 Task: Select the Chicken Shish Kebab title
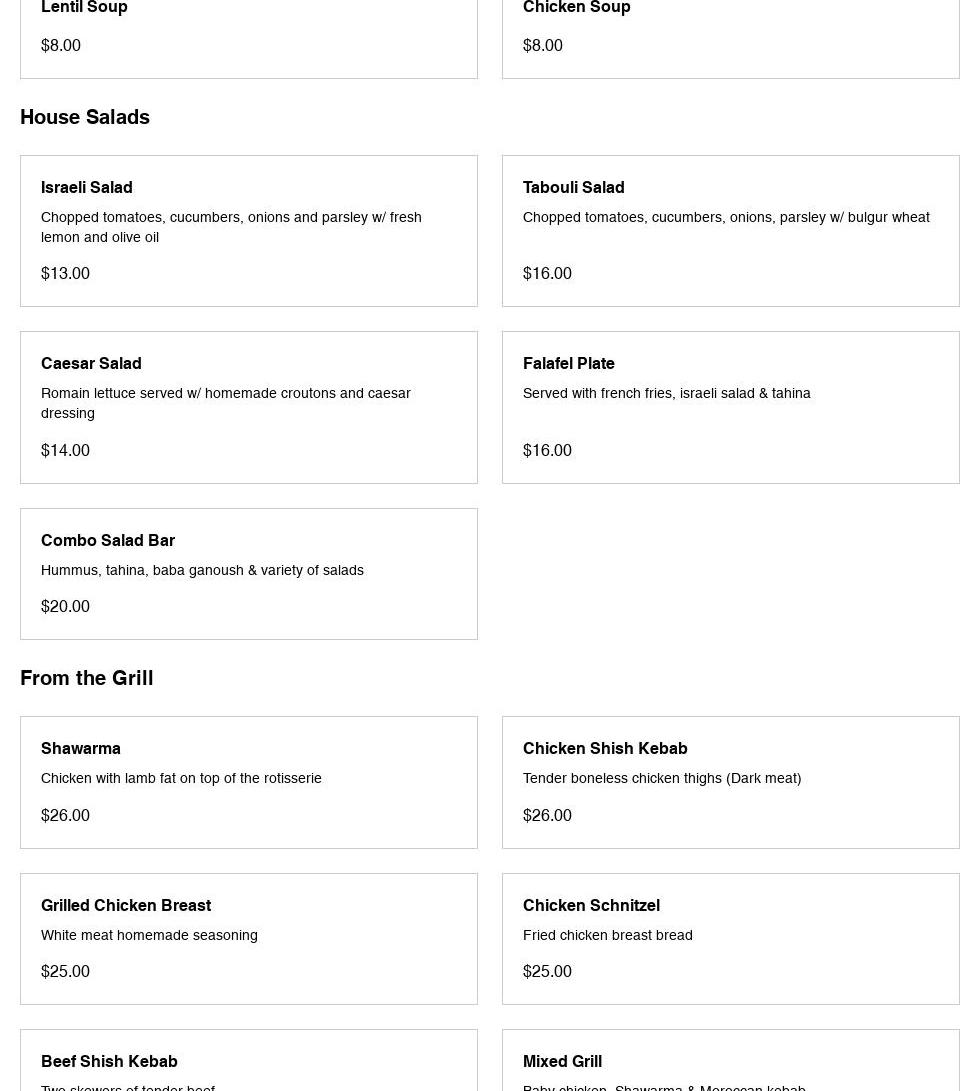tap(605, 748)
